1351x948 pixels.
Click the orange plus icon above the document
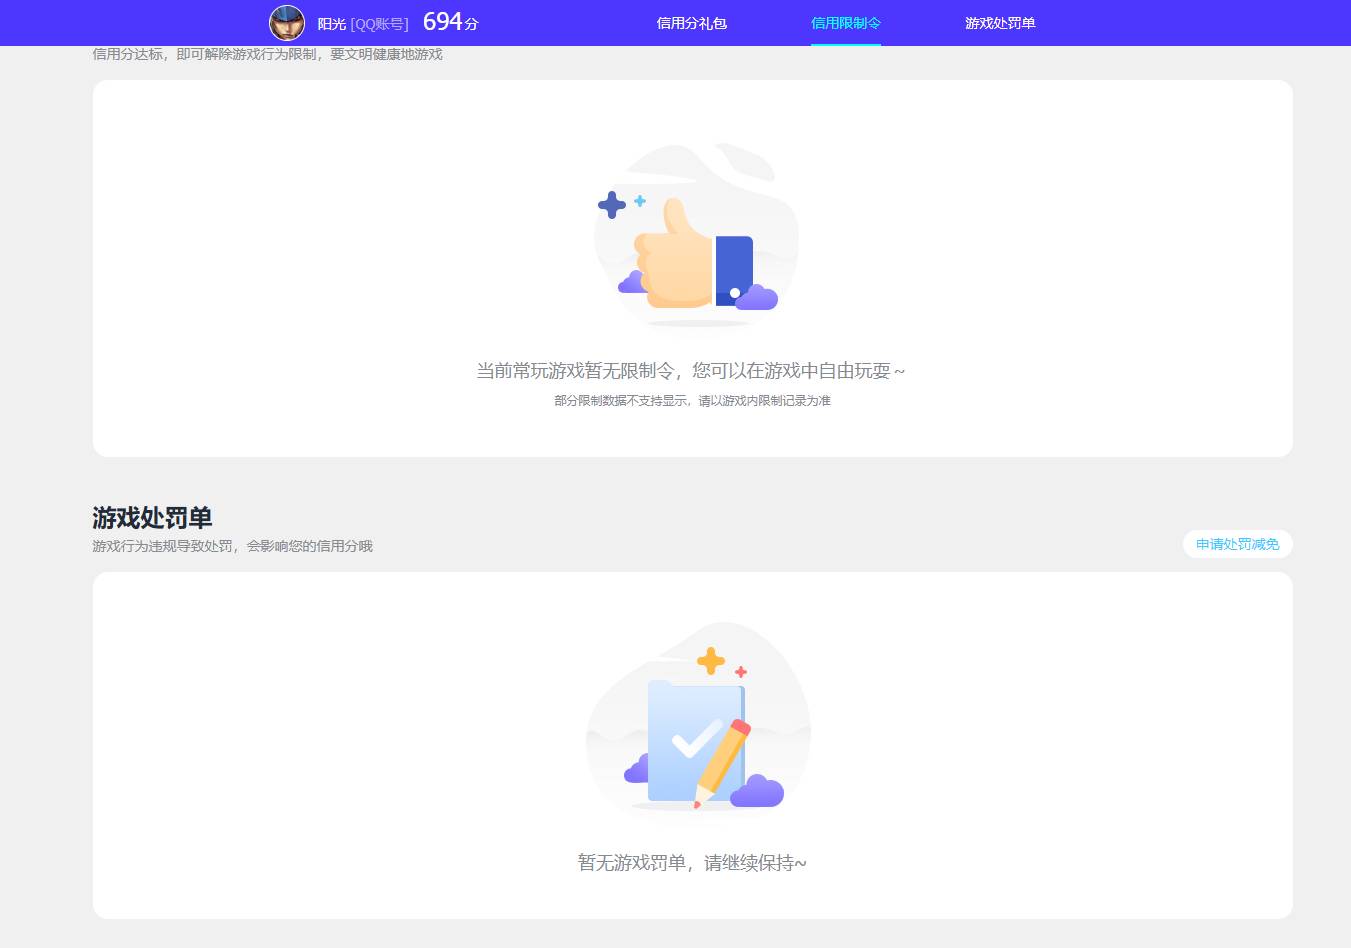click(711, 659)
